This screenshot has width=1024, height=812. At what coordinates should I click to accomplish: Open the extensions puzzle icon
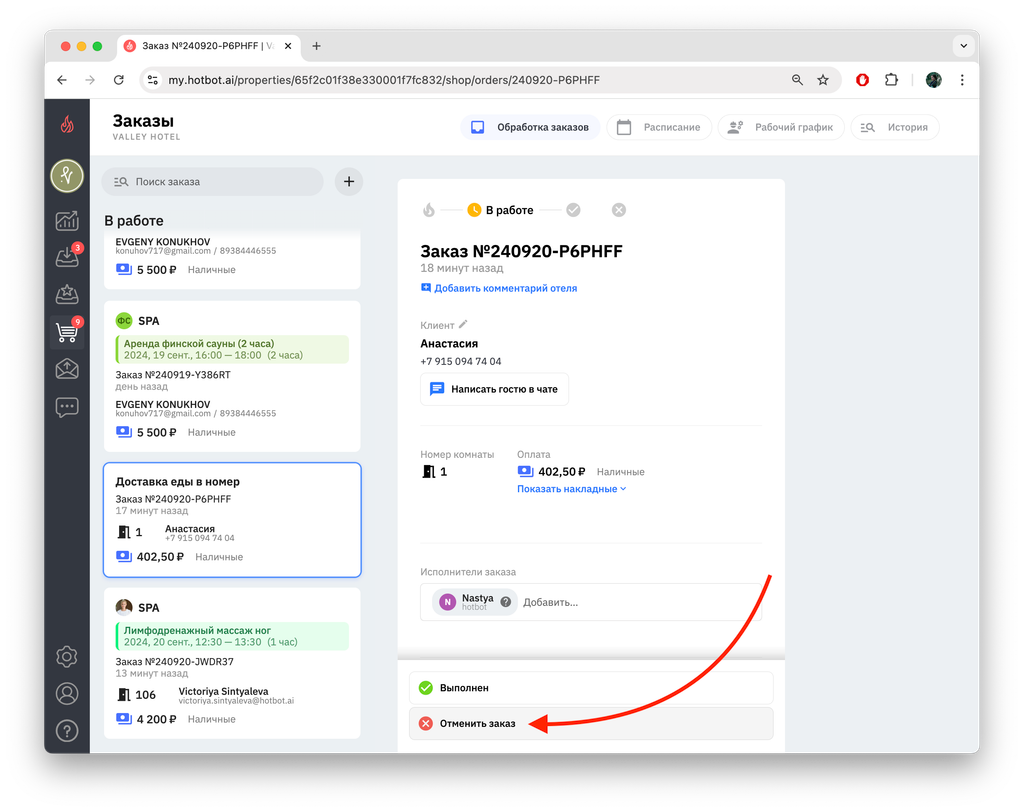(891, 80)
